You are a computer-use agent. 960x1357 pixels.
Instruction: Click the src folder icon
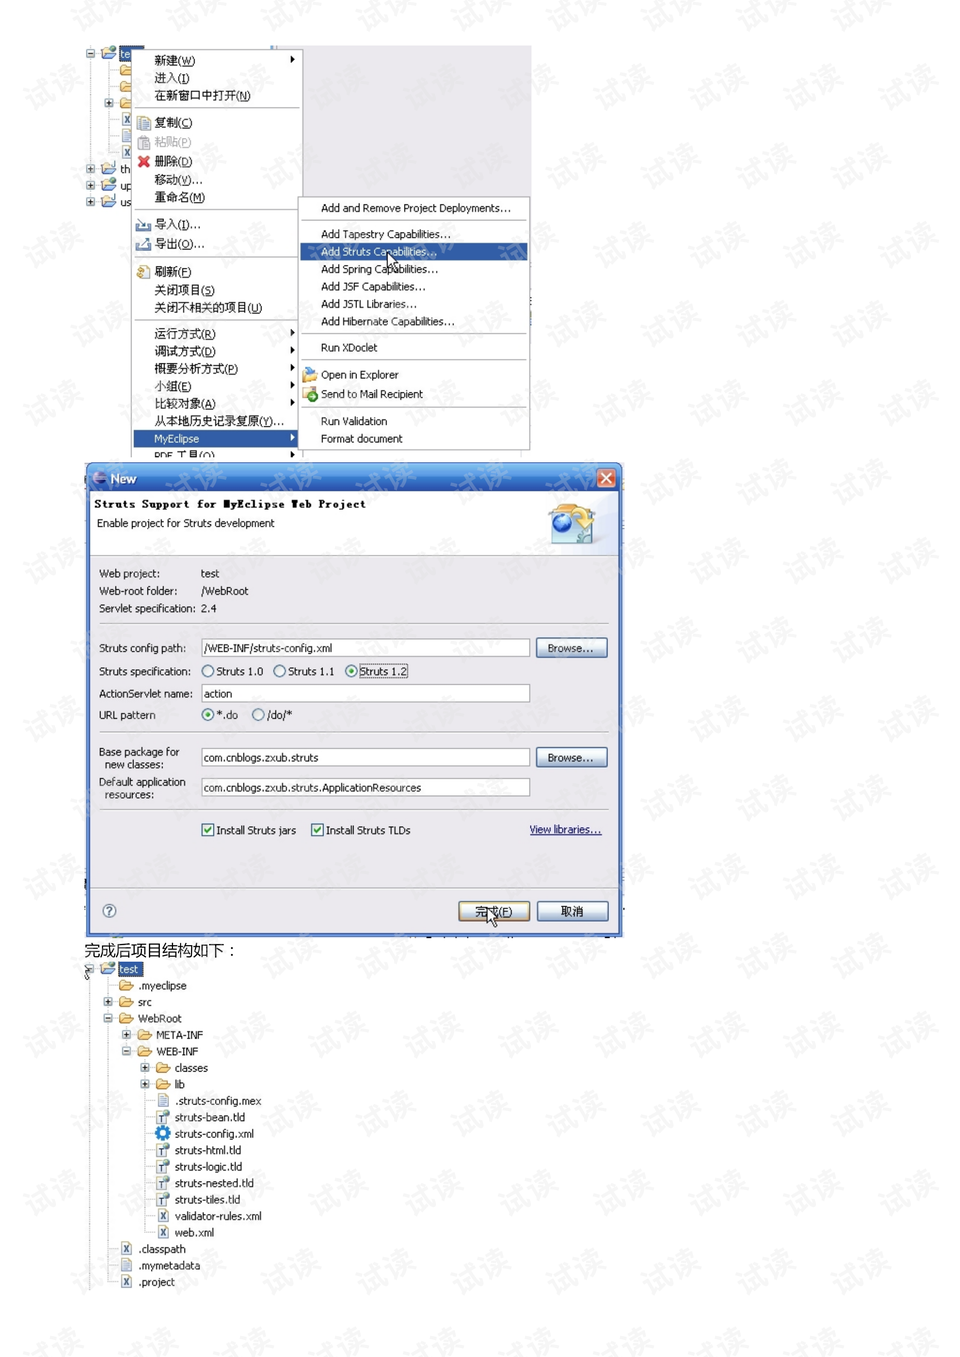126,1002
